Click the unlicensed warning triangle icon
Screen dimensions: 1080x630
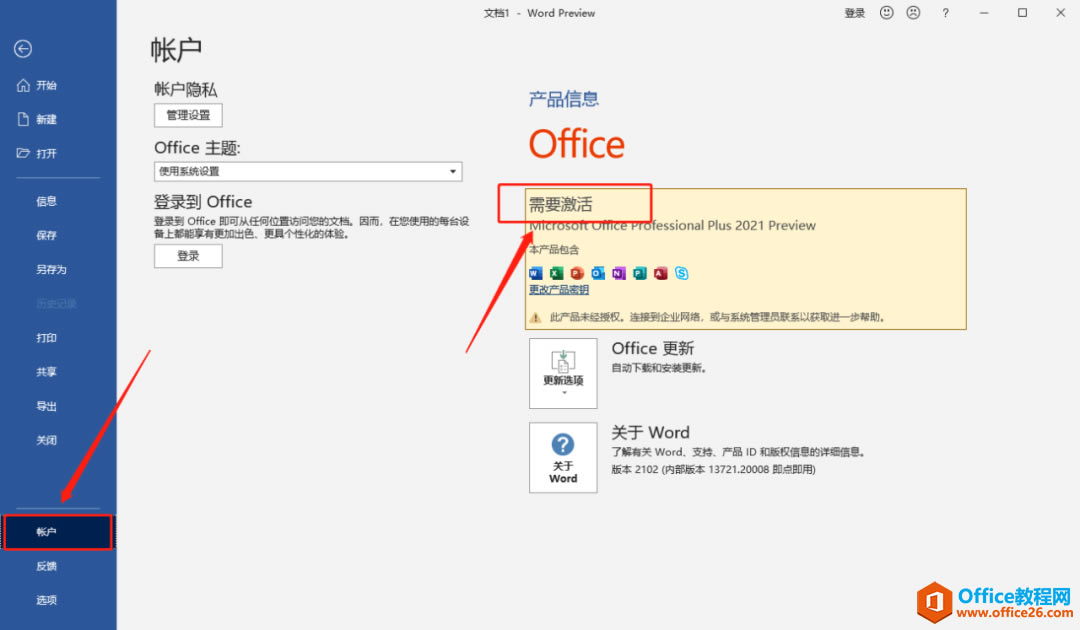[x=535, y=317]
